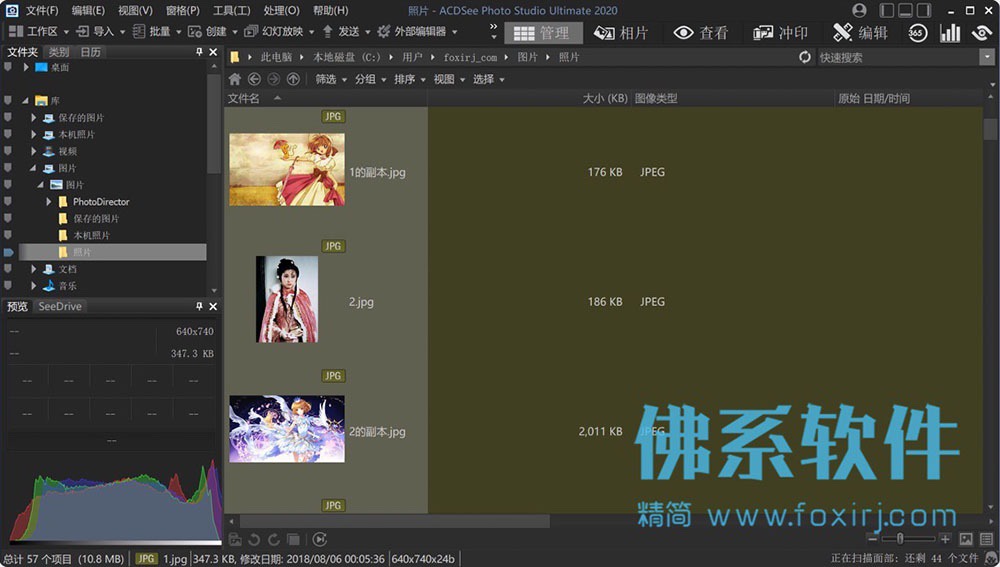This screenshot has width=1000, height=567.
Task: Click the compare images icon in bottom toolbar
Action: point(293,540)
